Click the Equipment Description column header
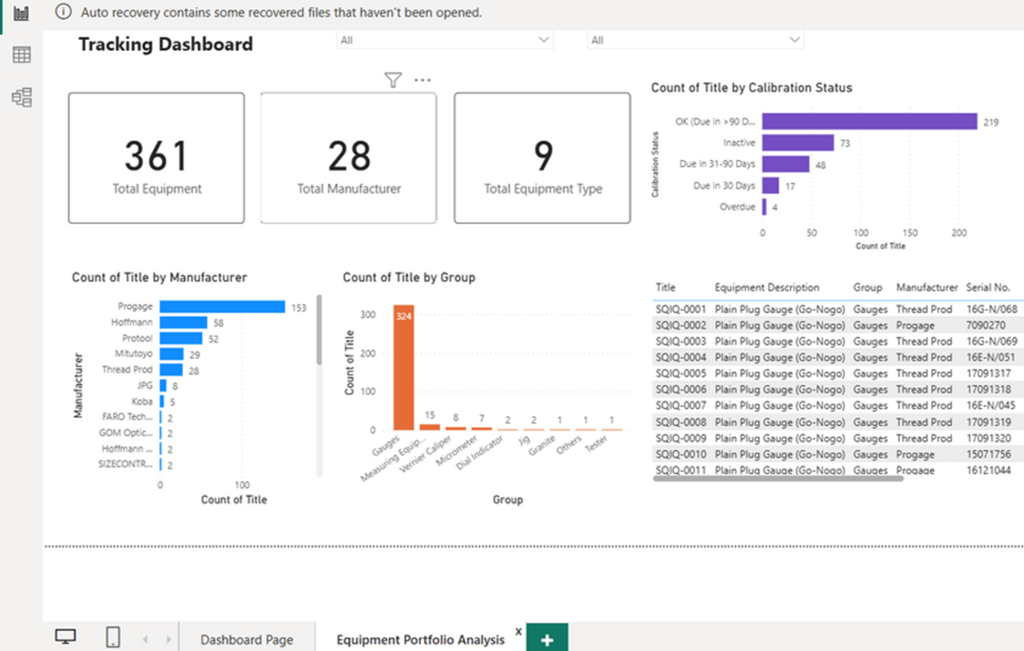1024x651 pixels. point(767,287)
